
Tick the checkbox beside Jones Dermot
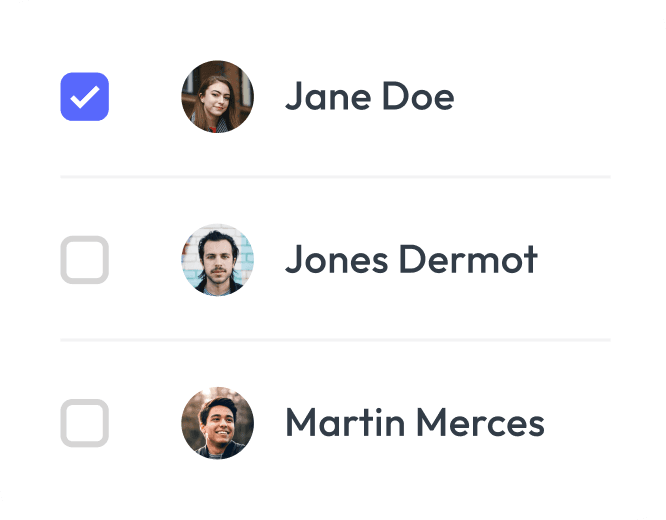click(x=85, y=260)
